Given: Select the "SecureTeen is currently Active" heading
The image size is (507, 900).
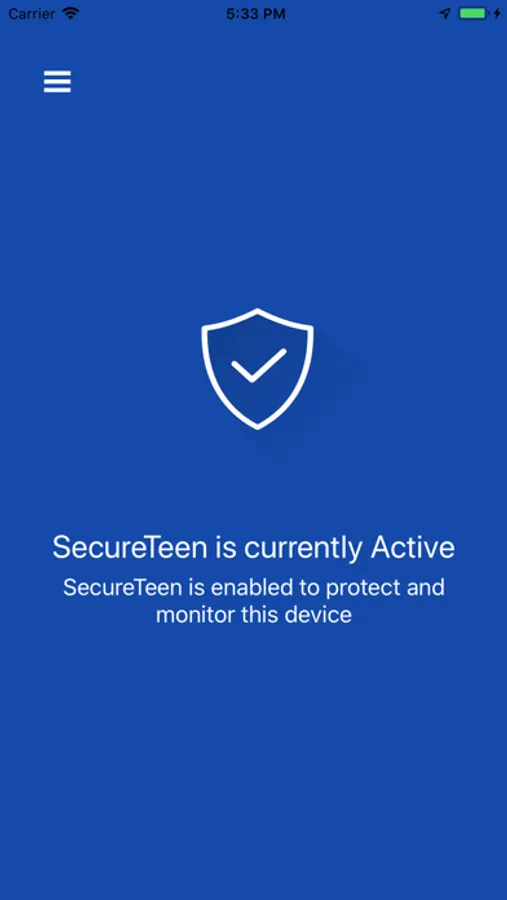Looking at the screenshot, I should click(253, 548).
